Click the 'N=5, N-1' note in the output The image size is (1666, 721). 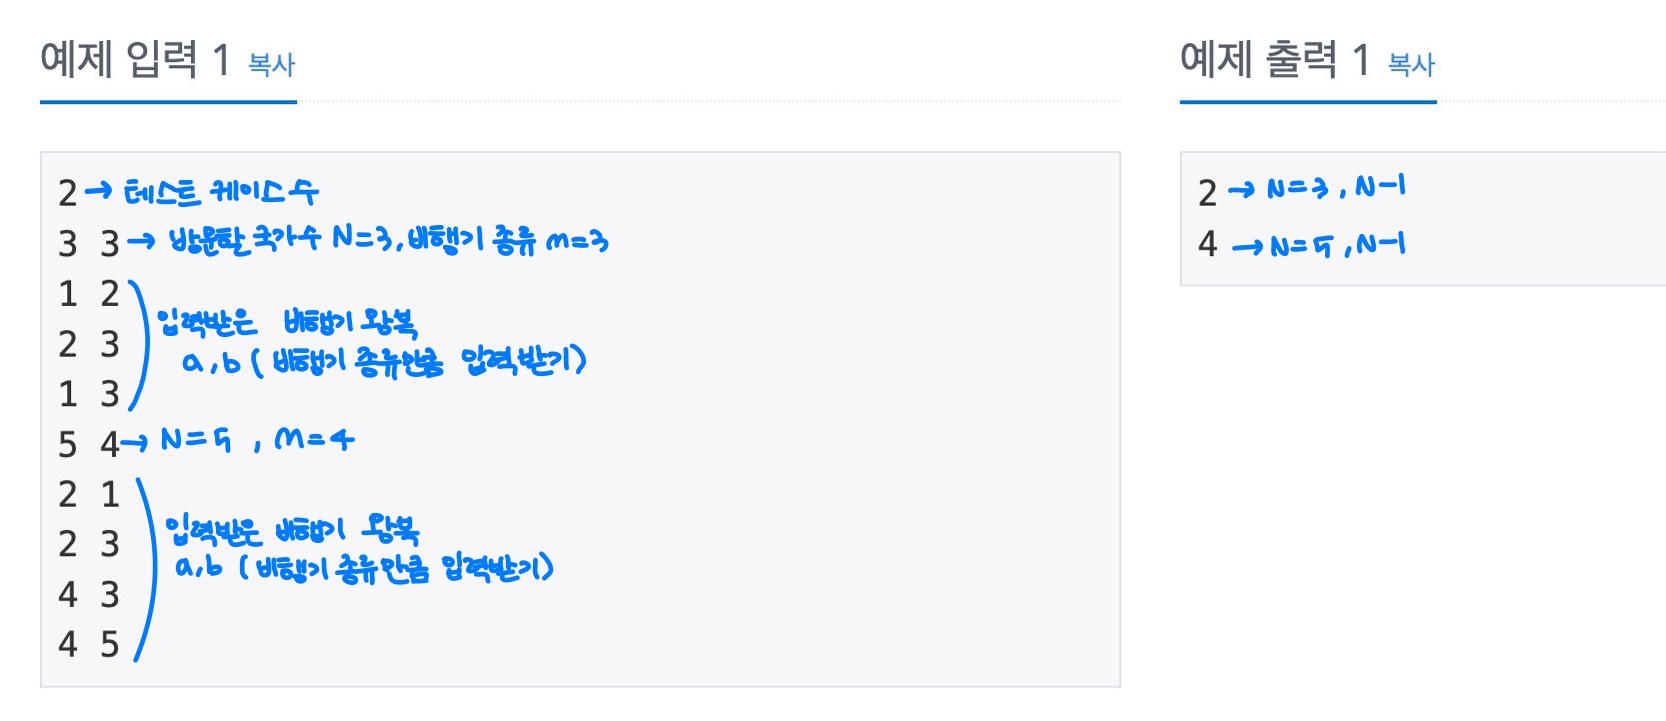tap(1337, 244)
